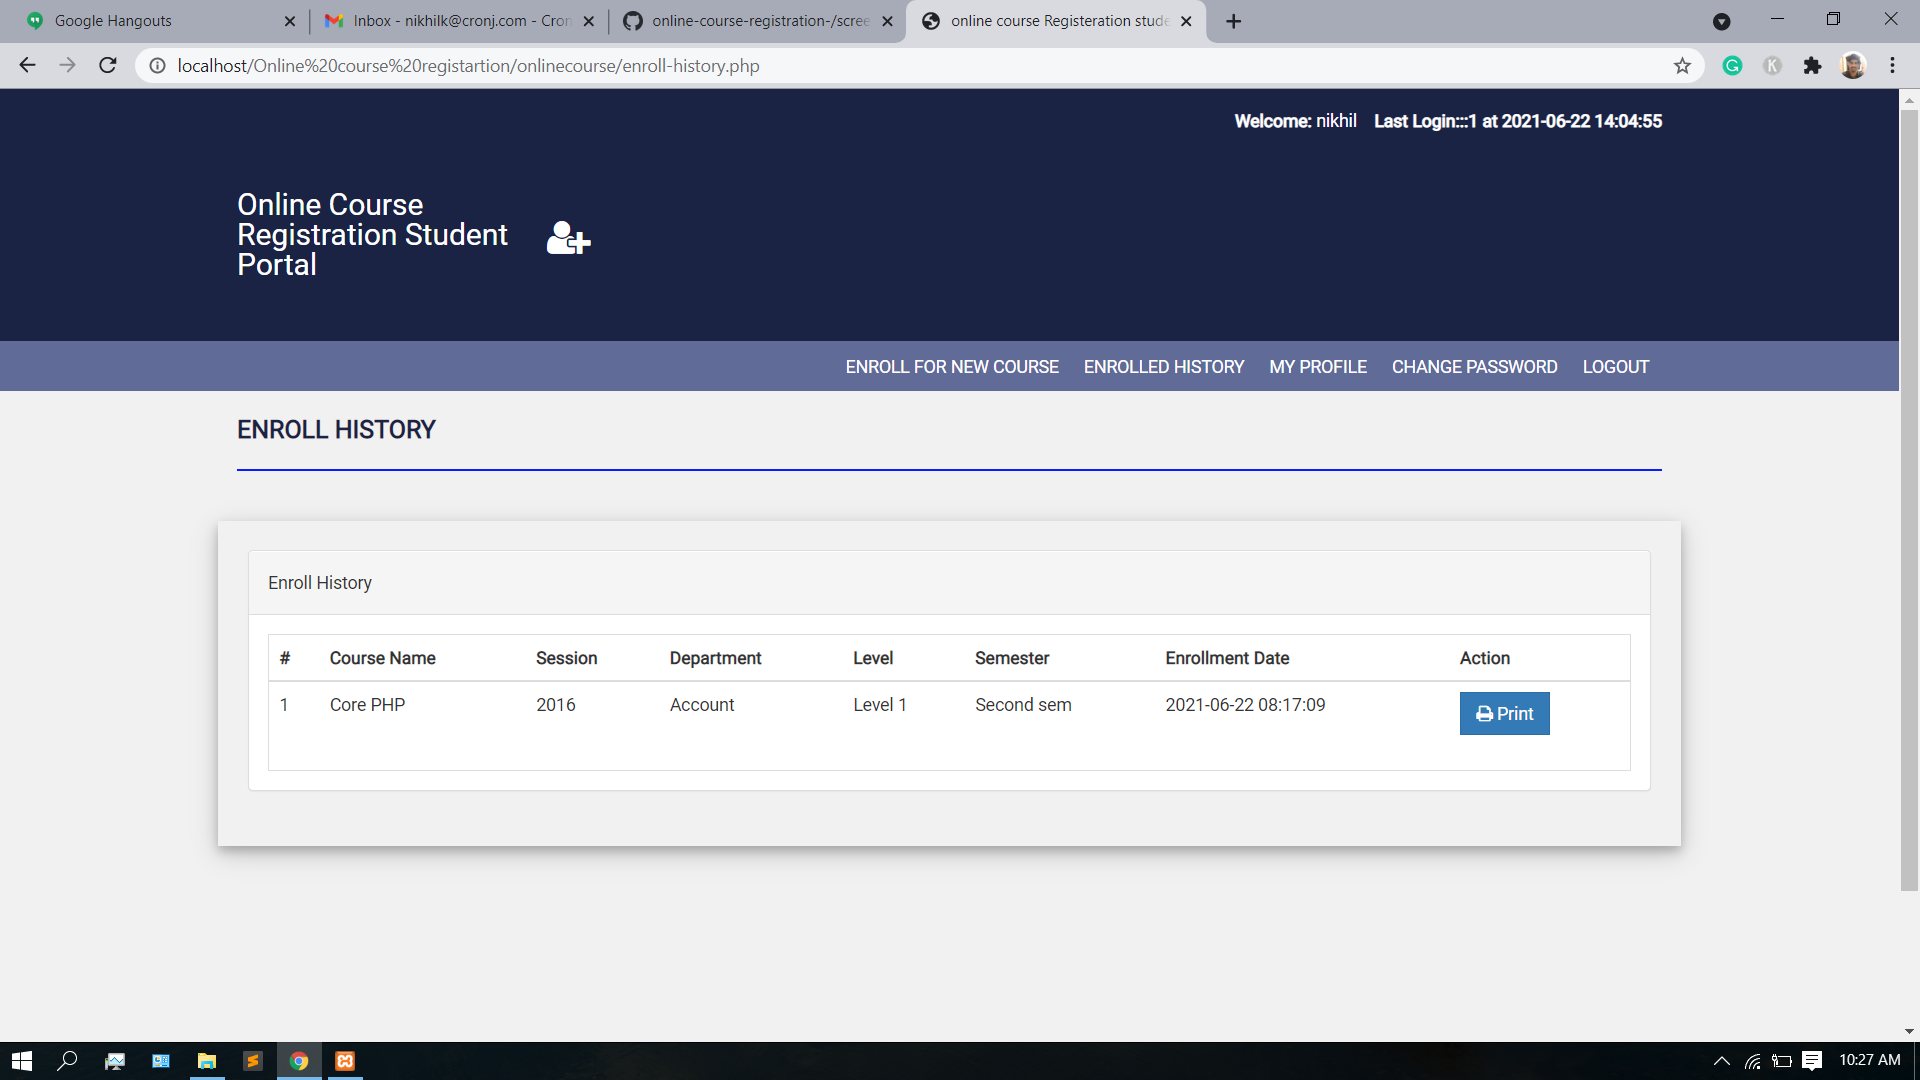Viewport: 1920px width, 1080px height.
Task: Open Chrome three-dot menu
Action: (x=1892, y=66)
